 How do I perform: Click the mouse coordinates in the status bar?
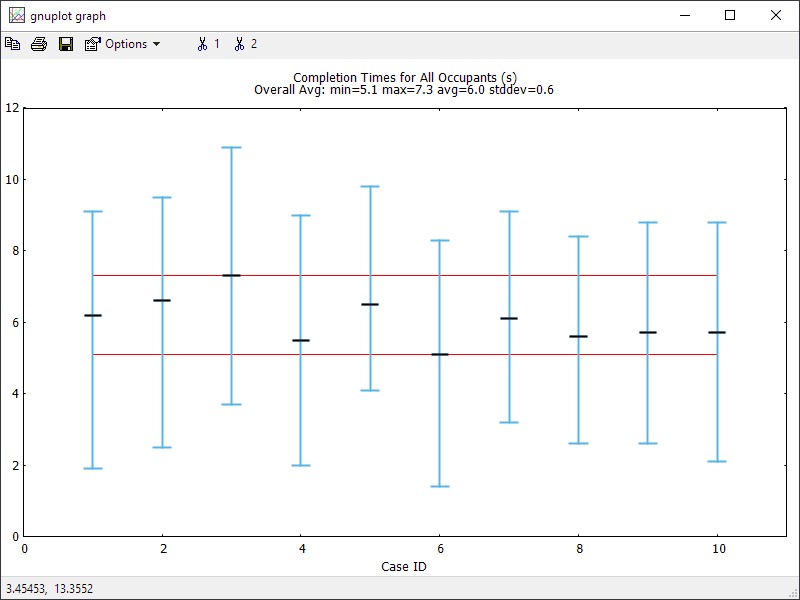(x=50, y=589)
